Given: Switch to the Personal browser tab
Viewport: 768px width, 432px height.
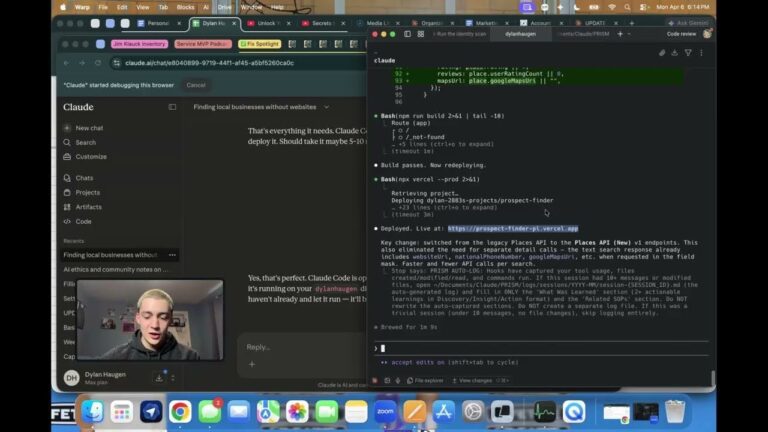Looking at the screenshot, I should pos(159,23).
